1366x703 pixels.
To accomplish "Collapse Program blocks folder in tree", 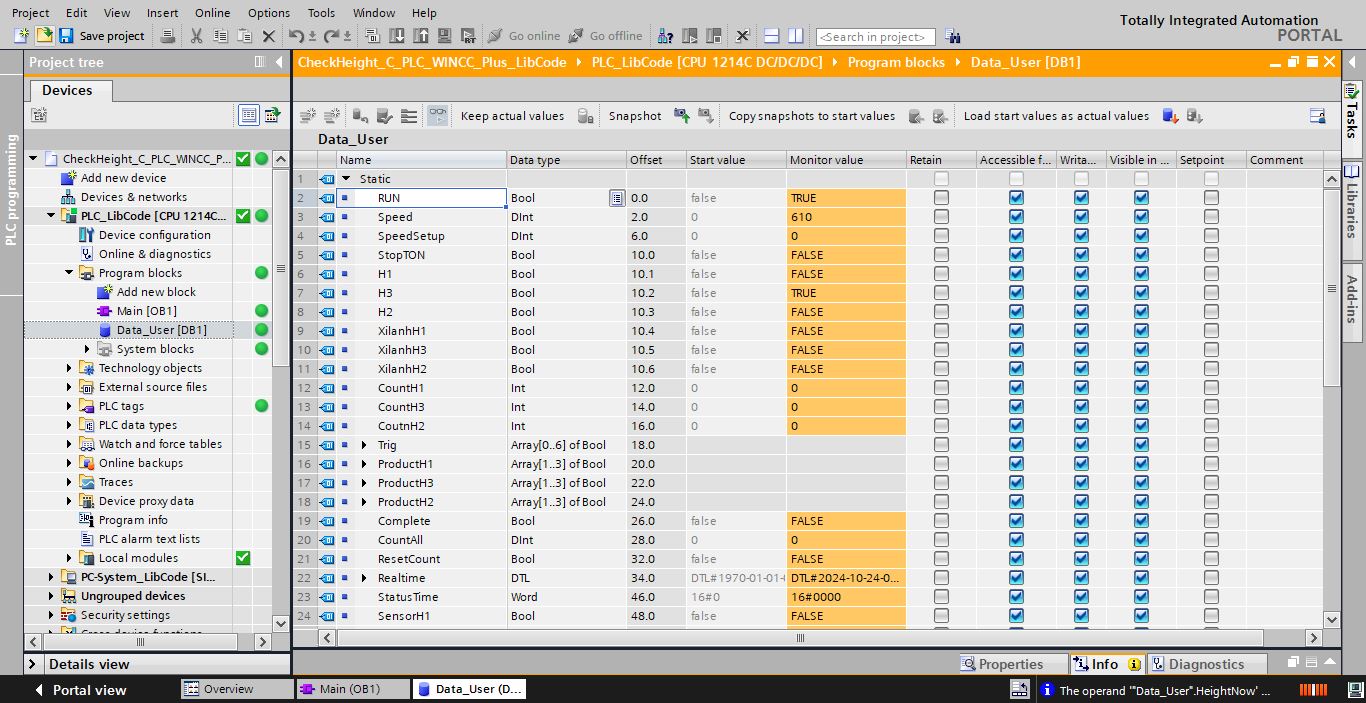I will point(69,273).
